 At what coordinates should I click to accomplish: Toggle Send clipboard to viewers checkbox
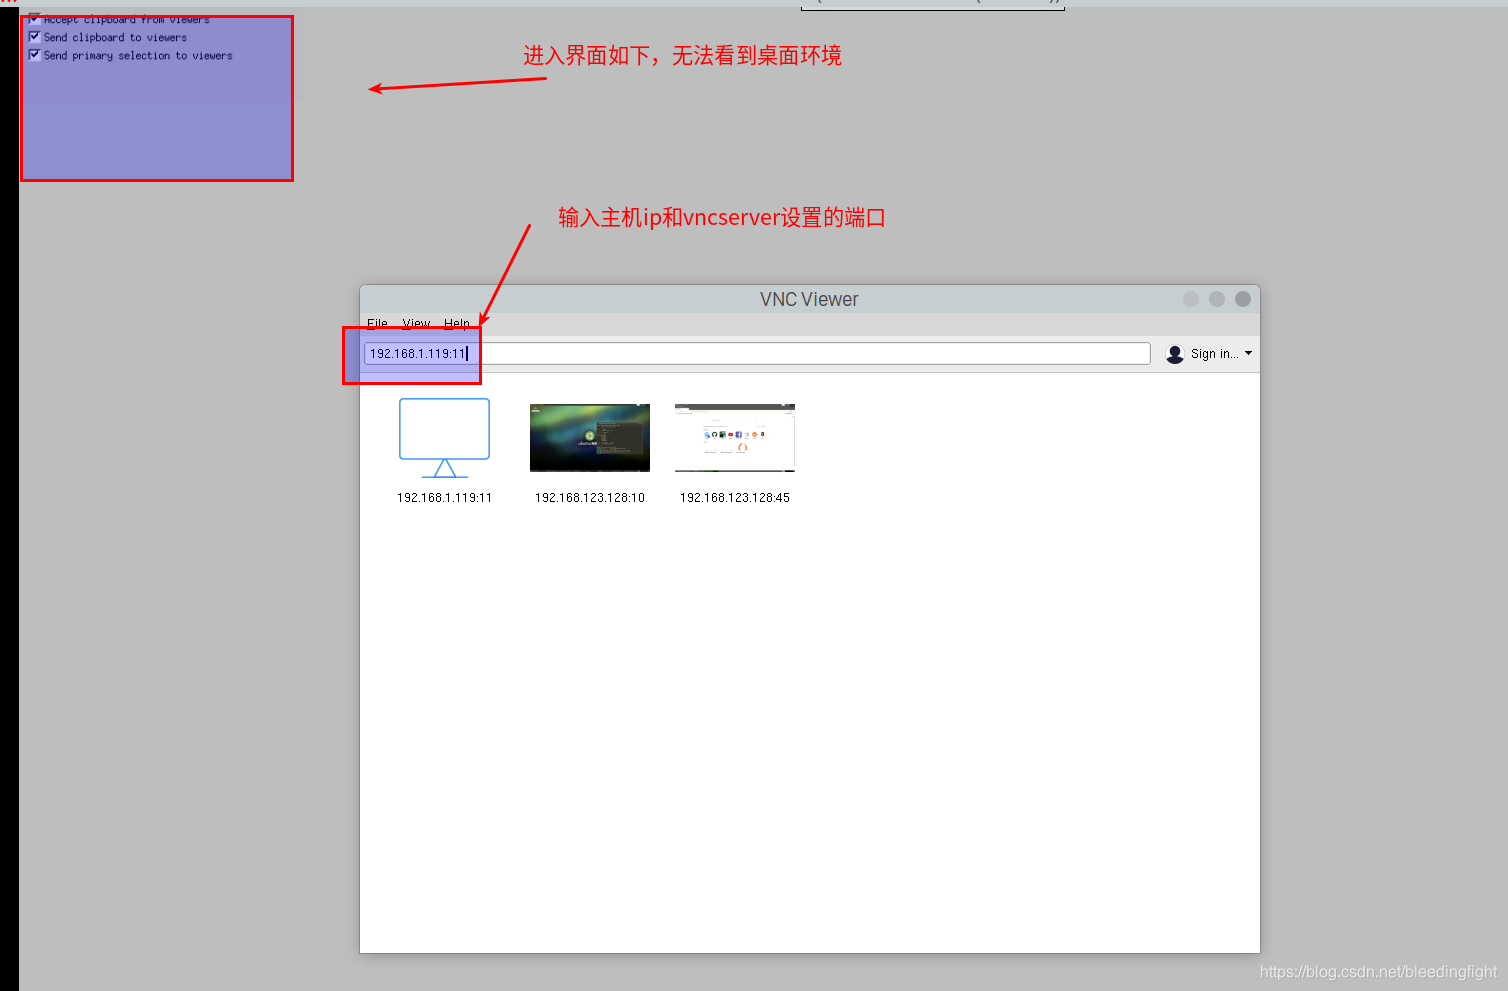pyautogui.click(x=35, y=37)
